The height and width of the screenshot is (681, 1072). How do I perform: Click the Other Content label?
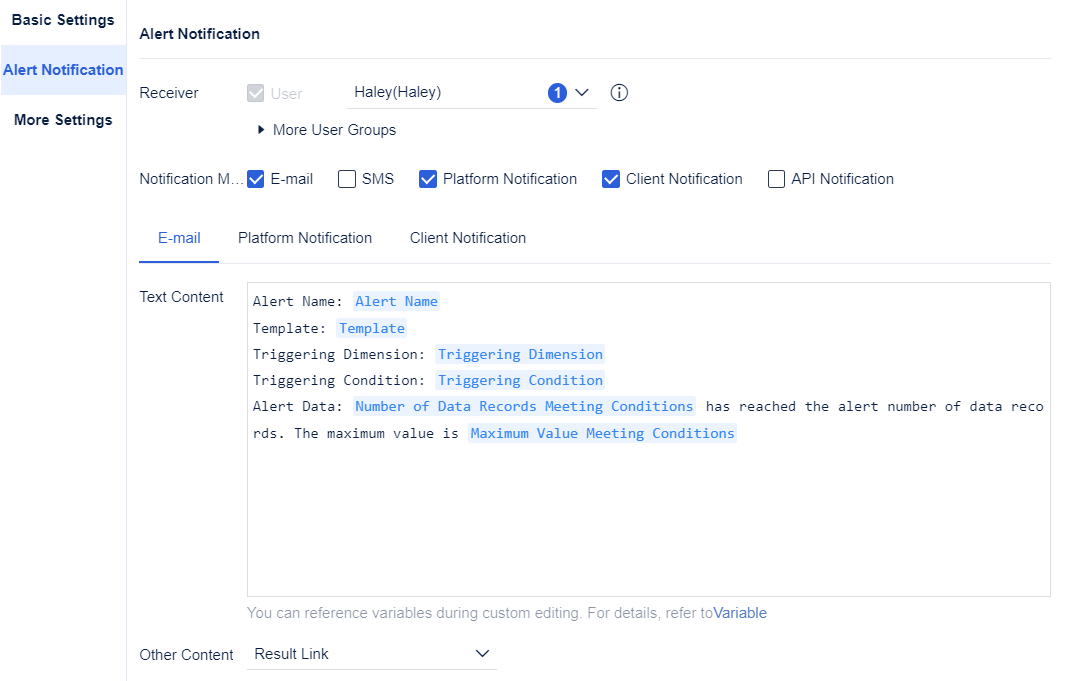coord(186,655)
